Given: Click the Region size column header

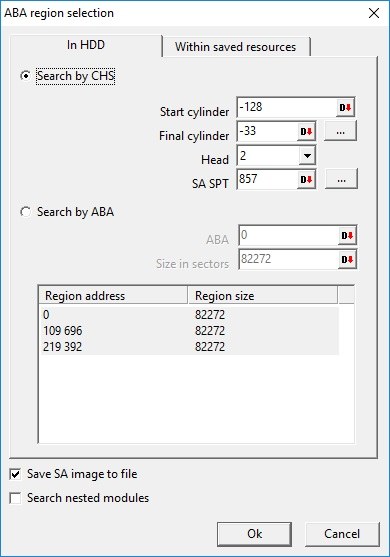Looking at the screenshot, I should tap(263, 296).
